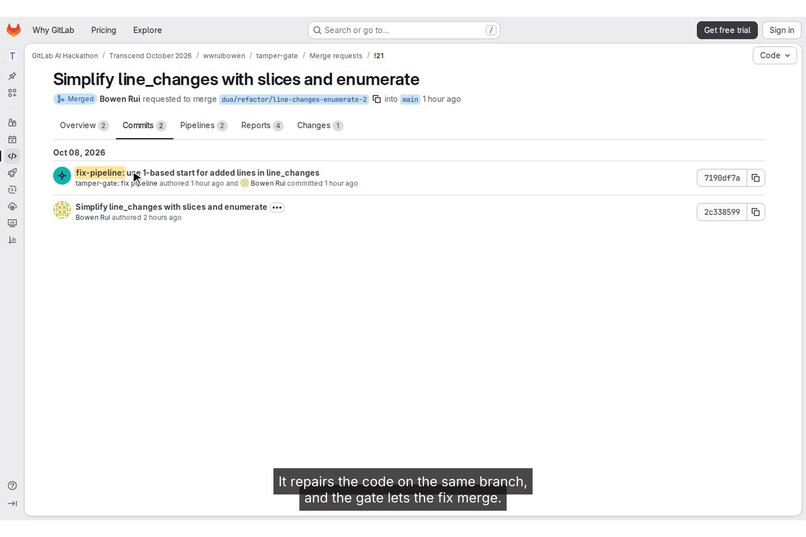This screenshot has height=537, width=806.
Task: Open commit hash 7198df7a
Action: click(x=722, y=178)
